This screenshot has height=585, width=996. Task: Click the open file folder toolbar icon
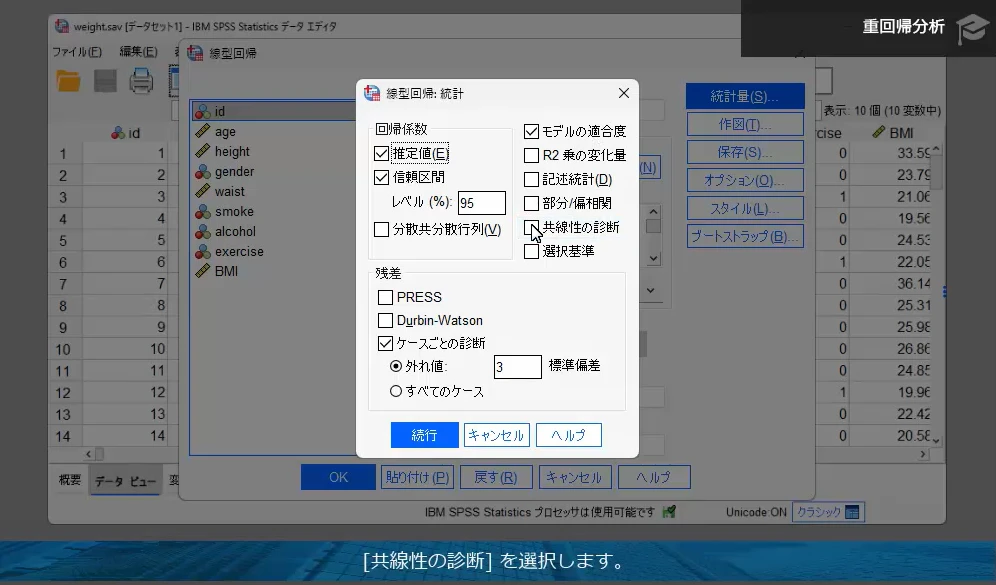(67, 81)
